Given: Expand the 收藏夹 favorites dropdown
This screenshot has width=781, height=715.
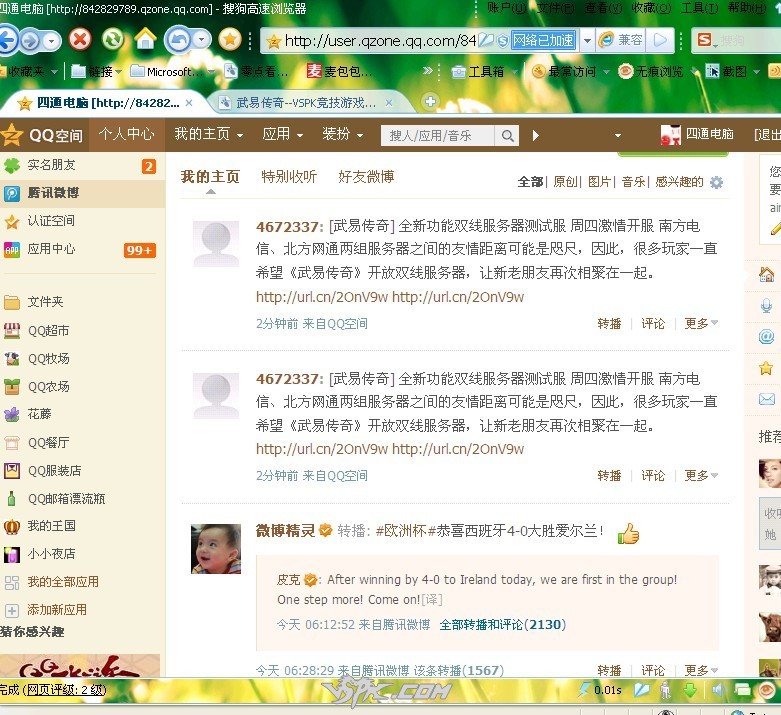Looking at the screenshot, I should click(x=54, y=72).
